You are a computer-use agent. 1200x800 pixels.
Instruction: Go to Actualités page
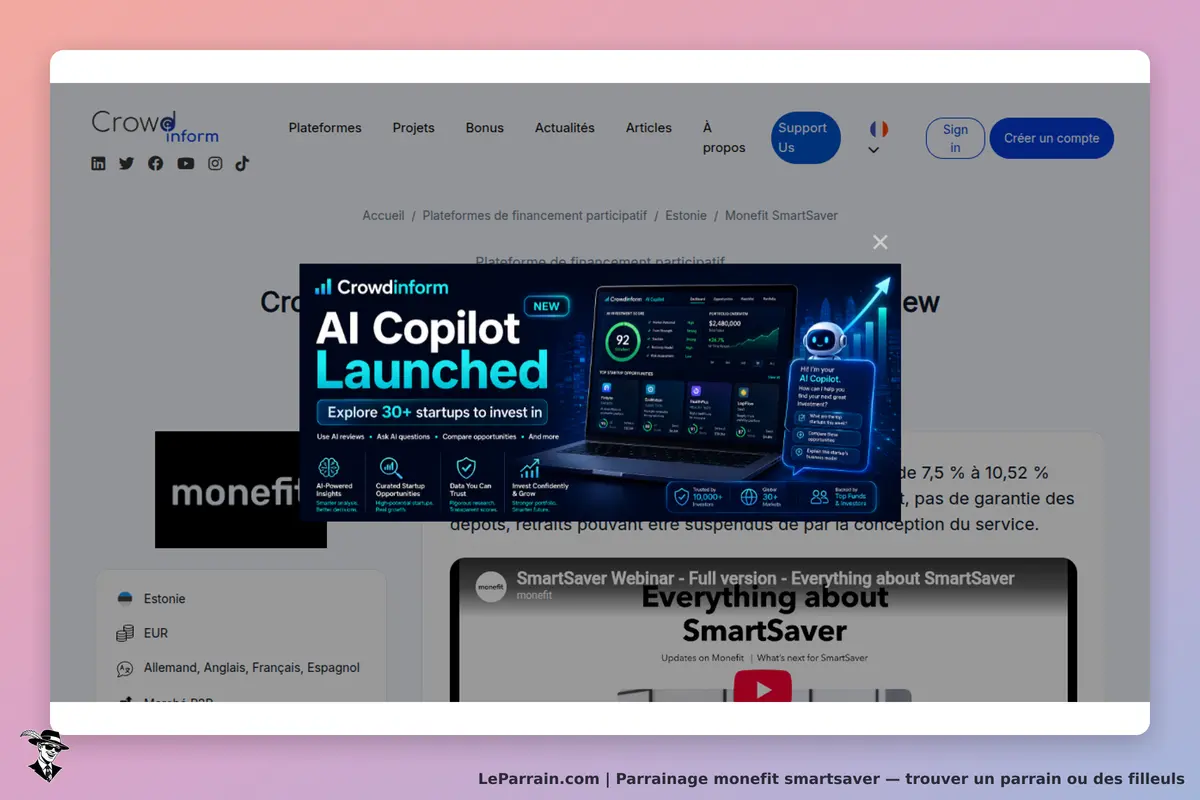pos(565,128)
